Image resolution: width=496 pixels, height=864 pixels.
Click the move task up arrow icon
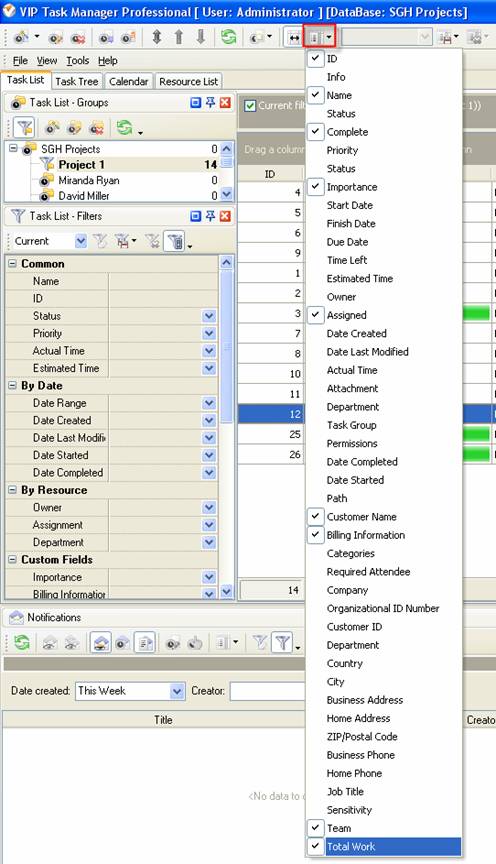179,37
